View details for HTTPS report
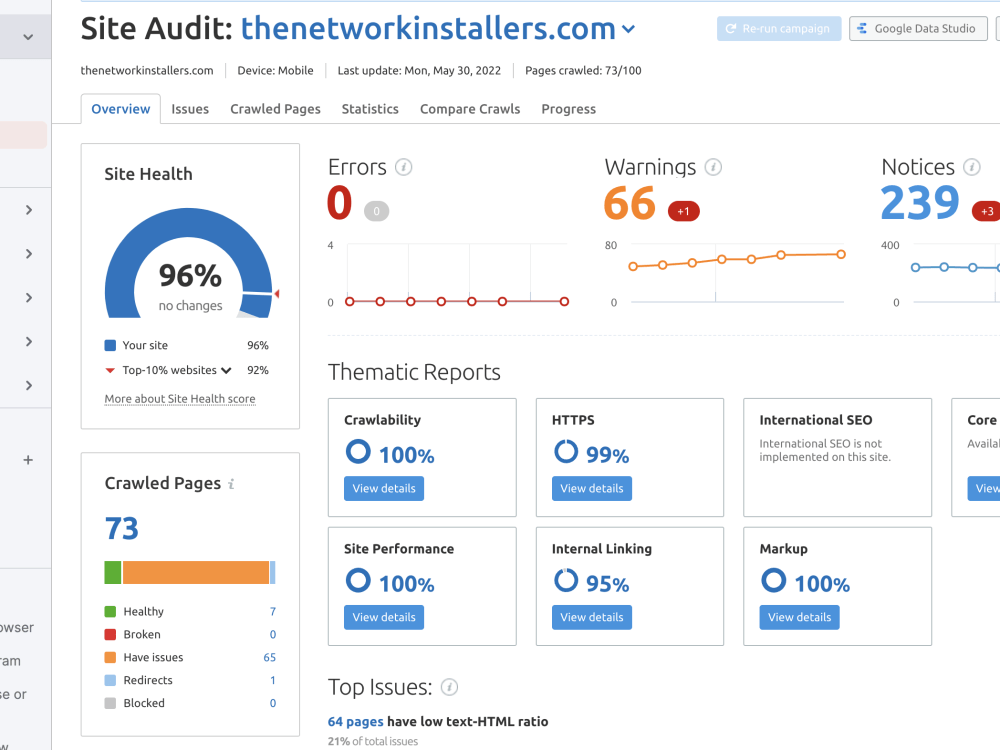 pyautogui.click(x=592, y=489)
